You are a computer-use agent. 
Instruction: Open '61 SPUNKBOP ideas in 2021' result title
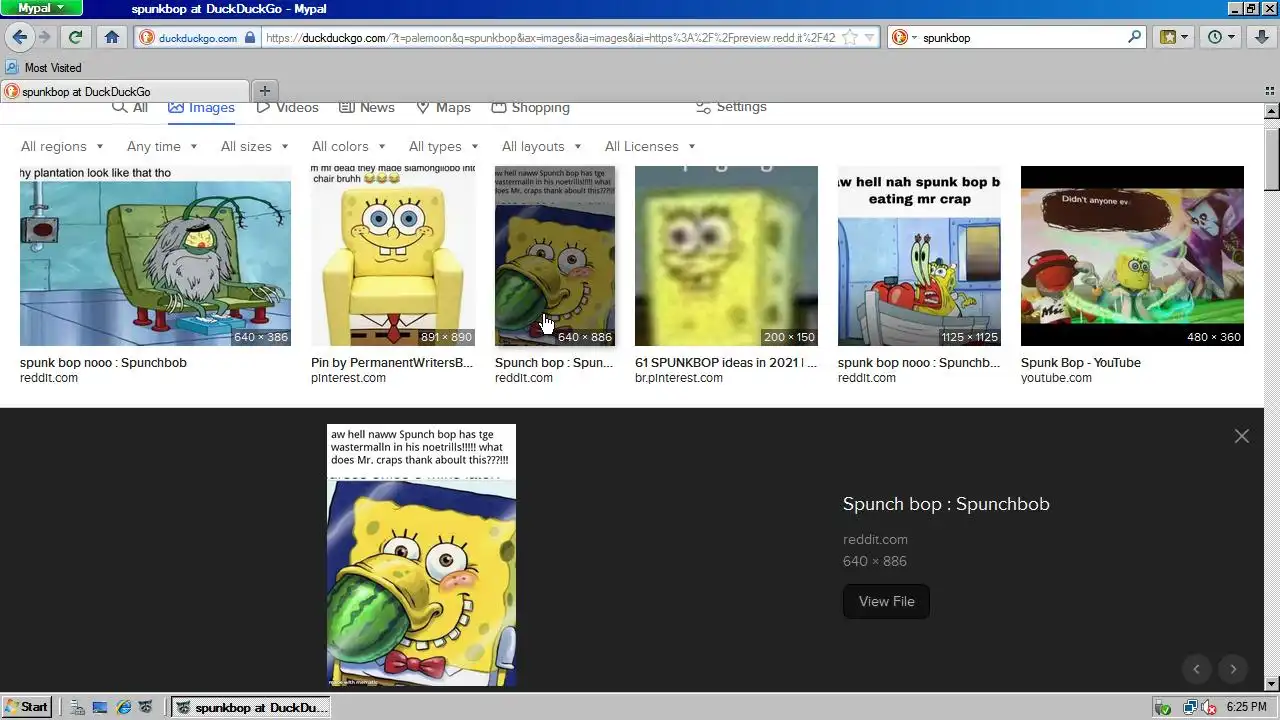[726, 363]
